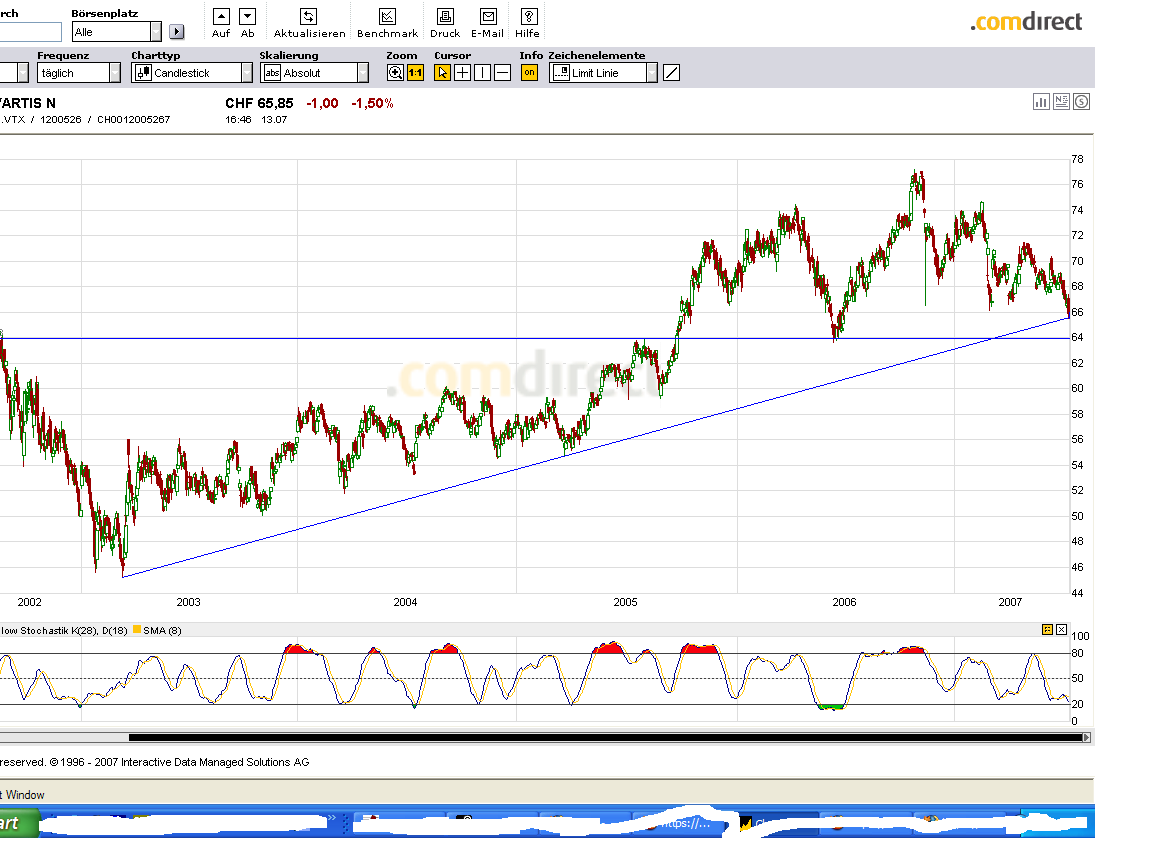Close the Slow Stochastik indicator panel
This screenshot has width=1152, height=864.
pos(1061,629)
